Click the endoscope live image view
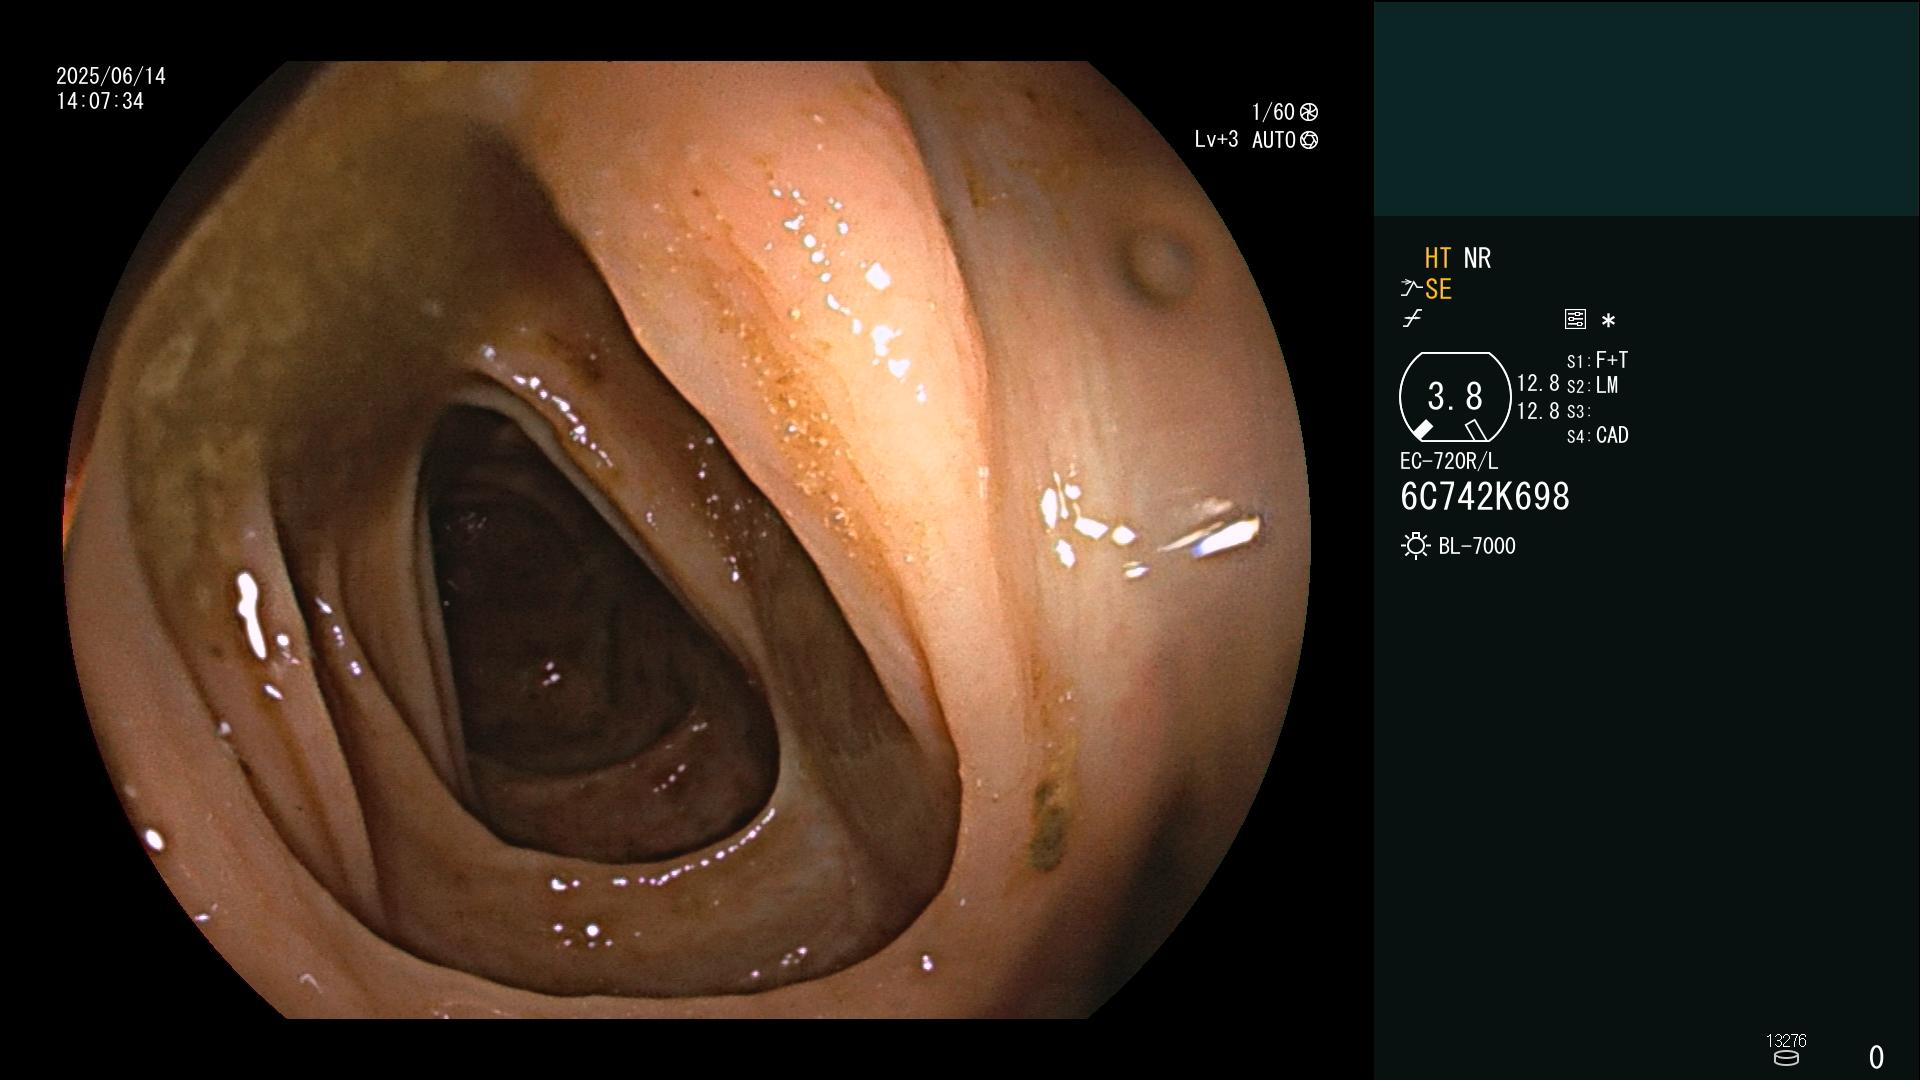The width and height of the screenshot is (1920, 1080). [x=687, y=540]
